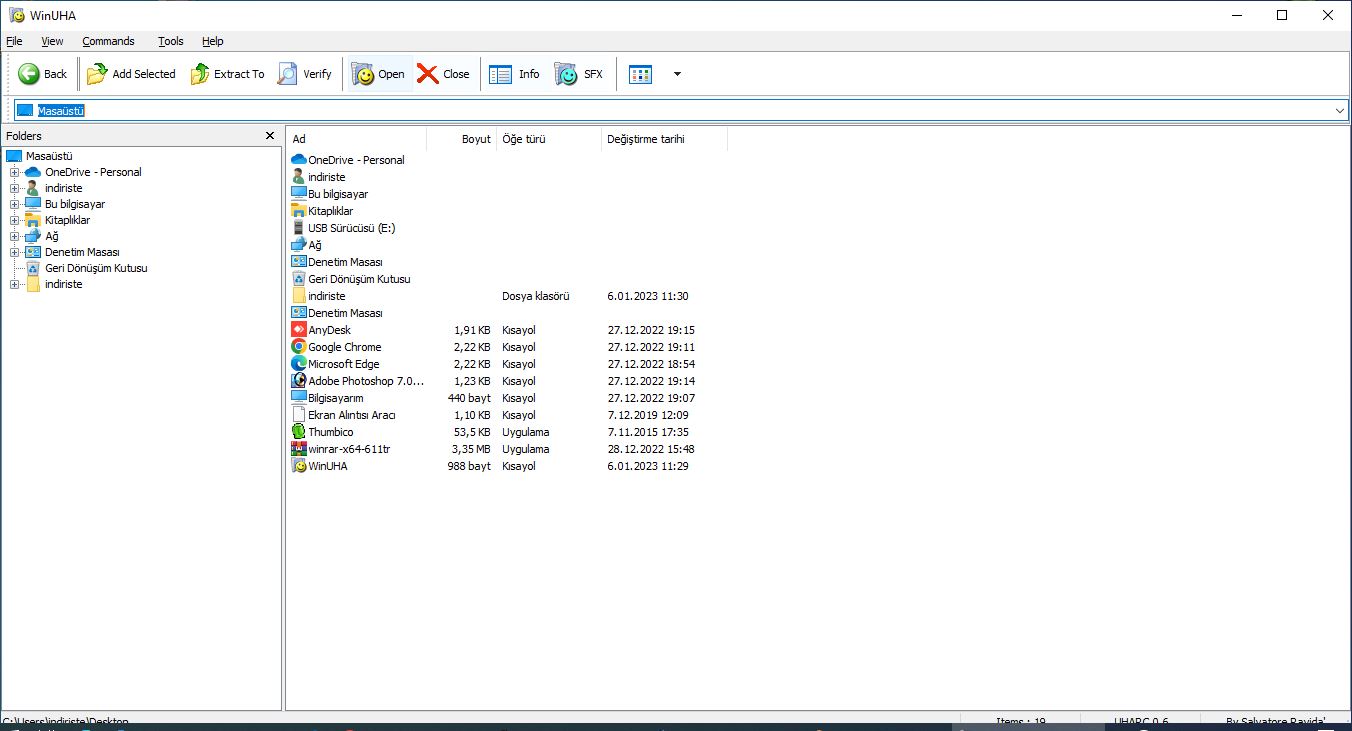Screen dimensions: 1352x731
Task: Select Kitaplıklar in folder tree
Action: pos(67,220)
